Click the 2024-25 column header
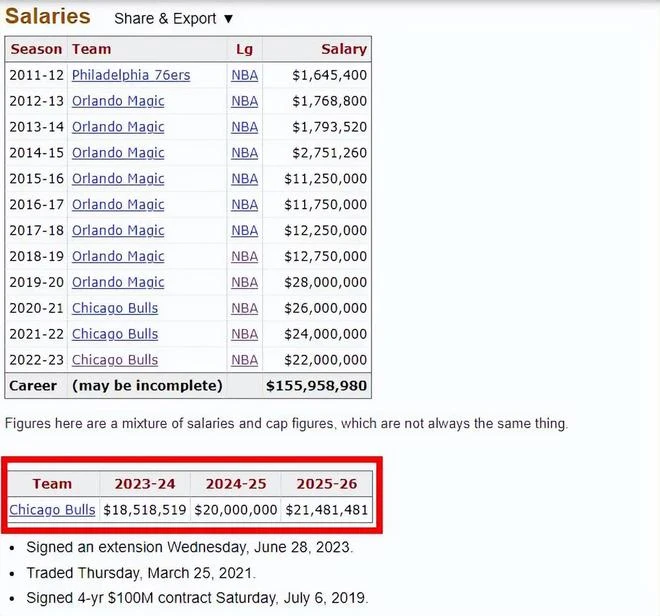The height and width of the screenshot is (616, 660). [x=236, y=484]
